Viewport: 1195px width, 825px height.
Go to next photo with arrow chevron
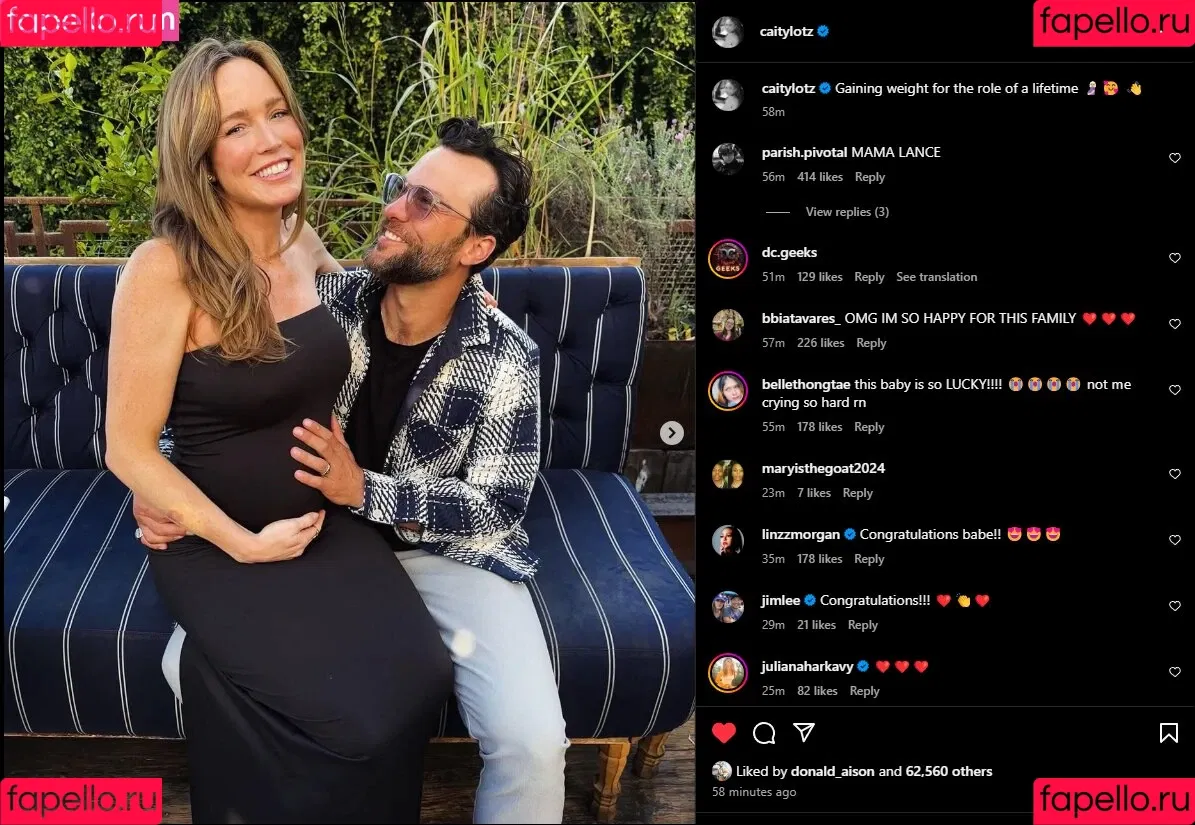click(x=671, y=433)
